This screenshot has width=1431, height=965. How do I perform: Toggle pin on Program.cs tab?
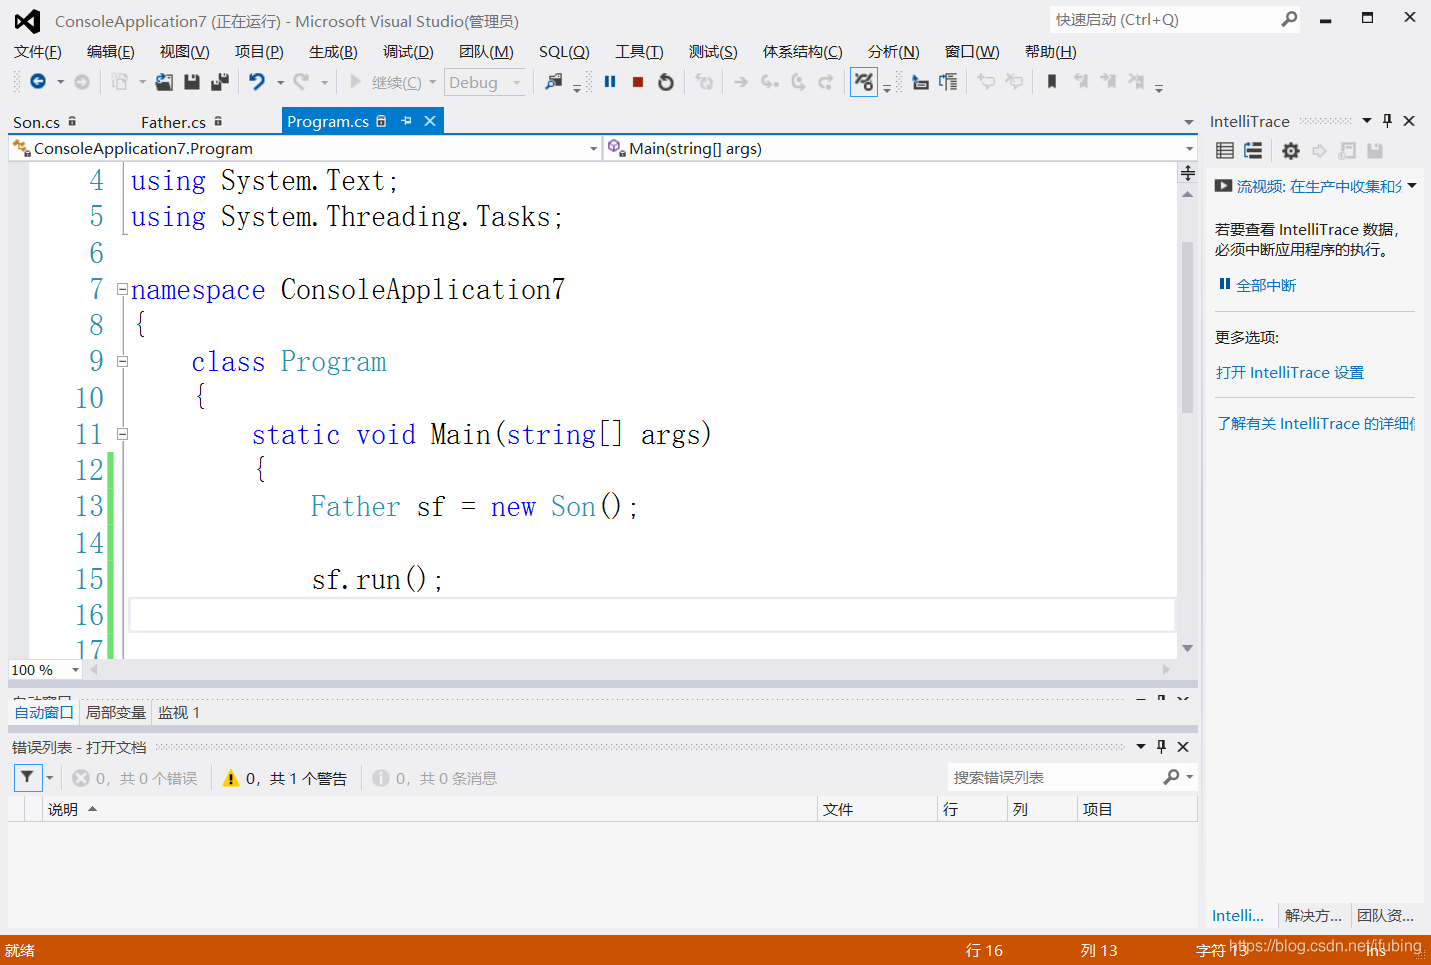(406, 121)
